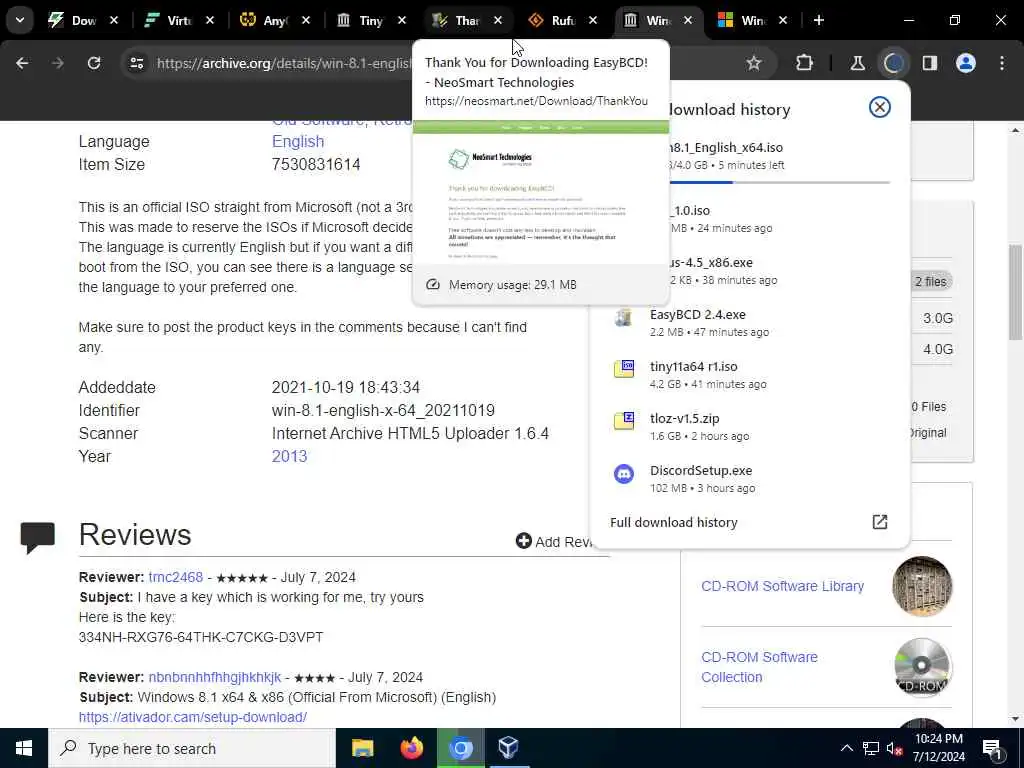Screen dimensions: 1024x768
Task: Open the 2013 year link
Action: tap(289, 456)
